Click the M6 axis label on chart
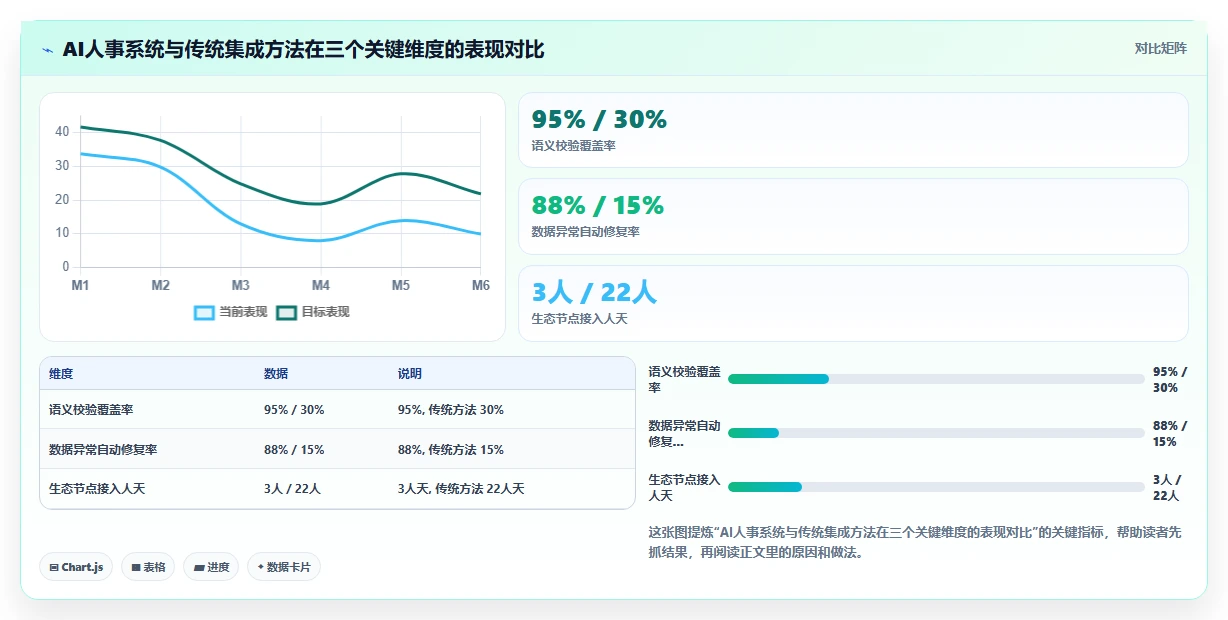 (481, 285)
